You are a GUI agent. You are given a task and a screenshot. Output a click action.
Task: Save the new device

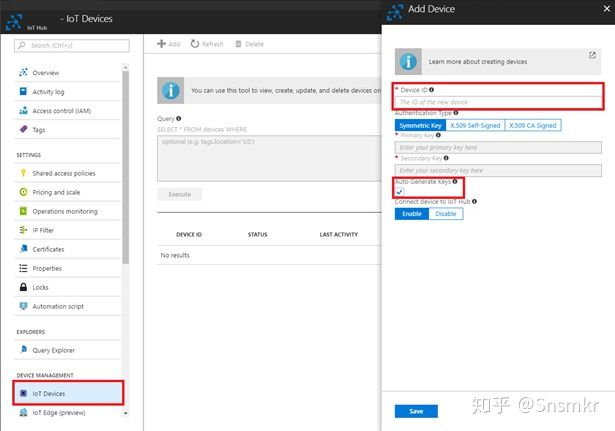[x=416, y=411]
